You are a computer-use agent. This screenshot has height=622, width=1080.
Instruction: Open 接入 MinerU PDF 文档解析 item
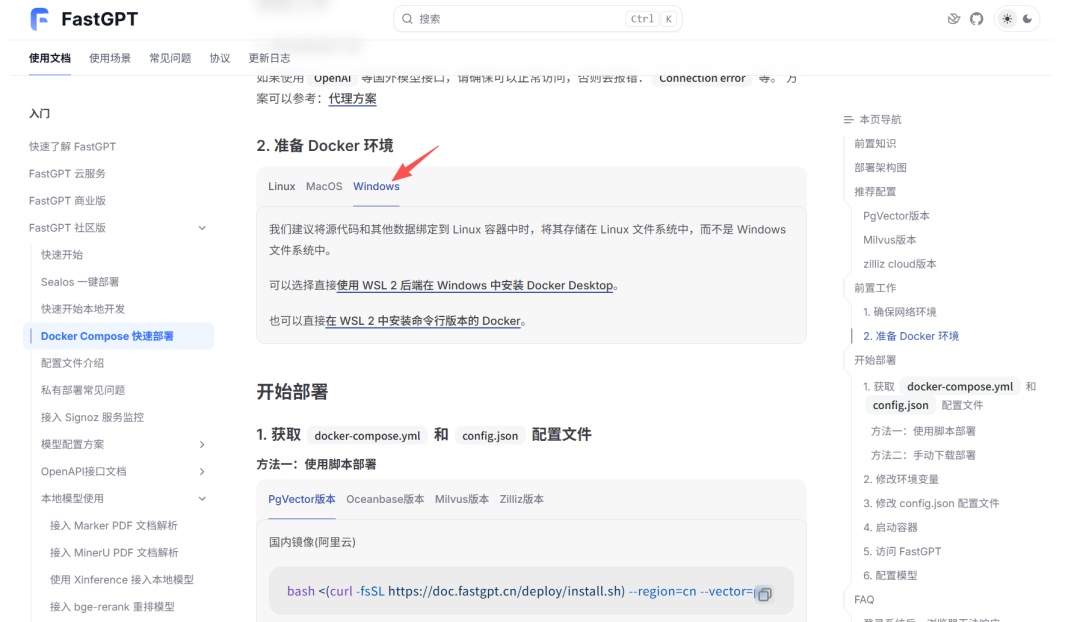coord(114,552)
